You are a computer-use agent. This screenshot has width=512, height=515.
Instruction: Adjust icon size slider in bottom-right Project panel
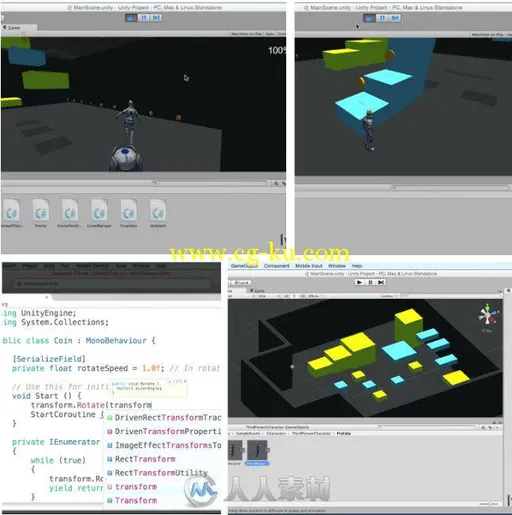click(x=489, y=504)
